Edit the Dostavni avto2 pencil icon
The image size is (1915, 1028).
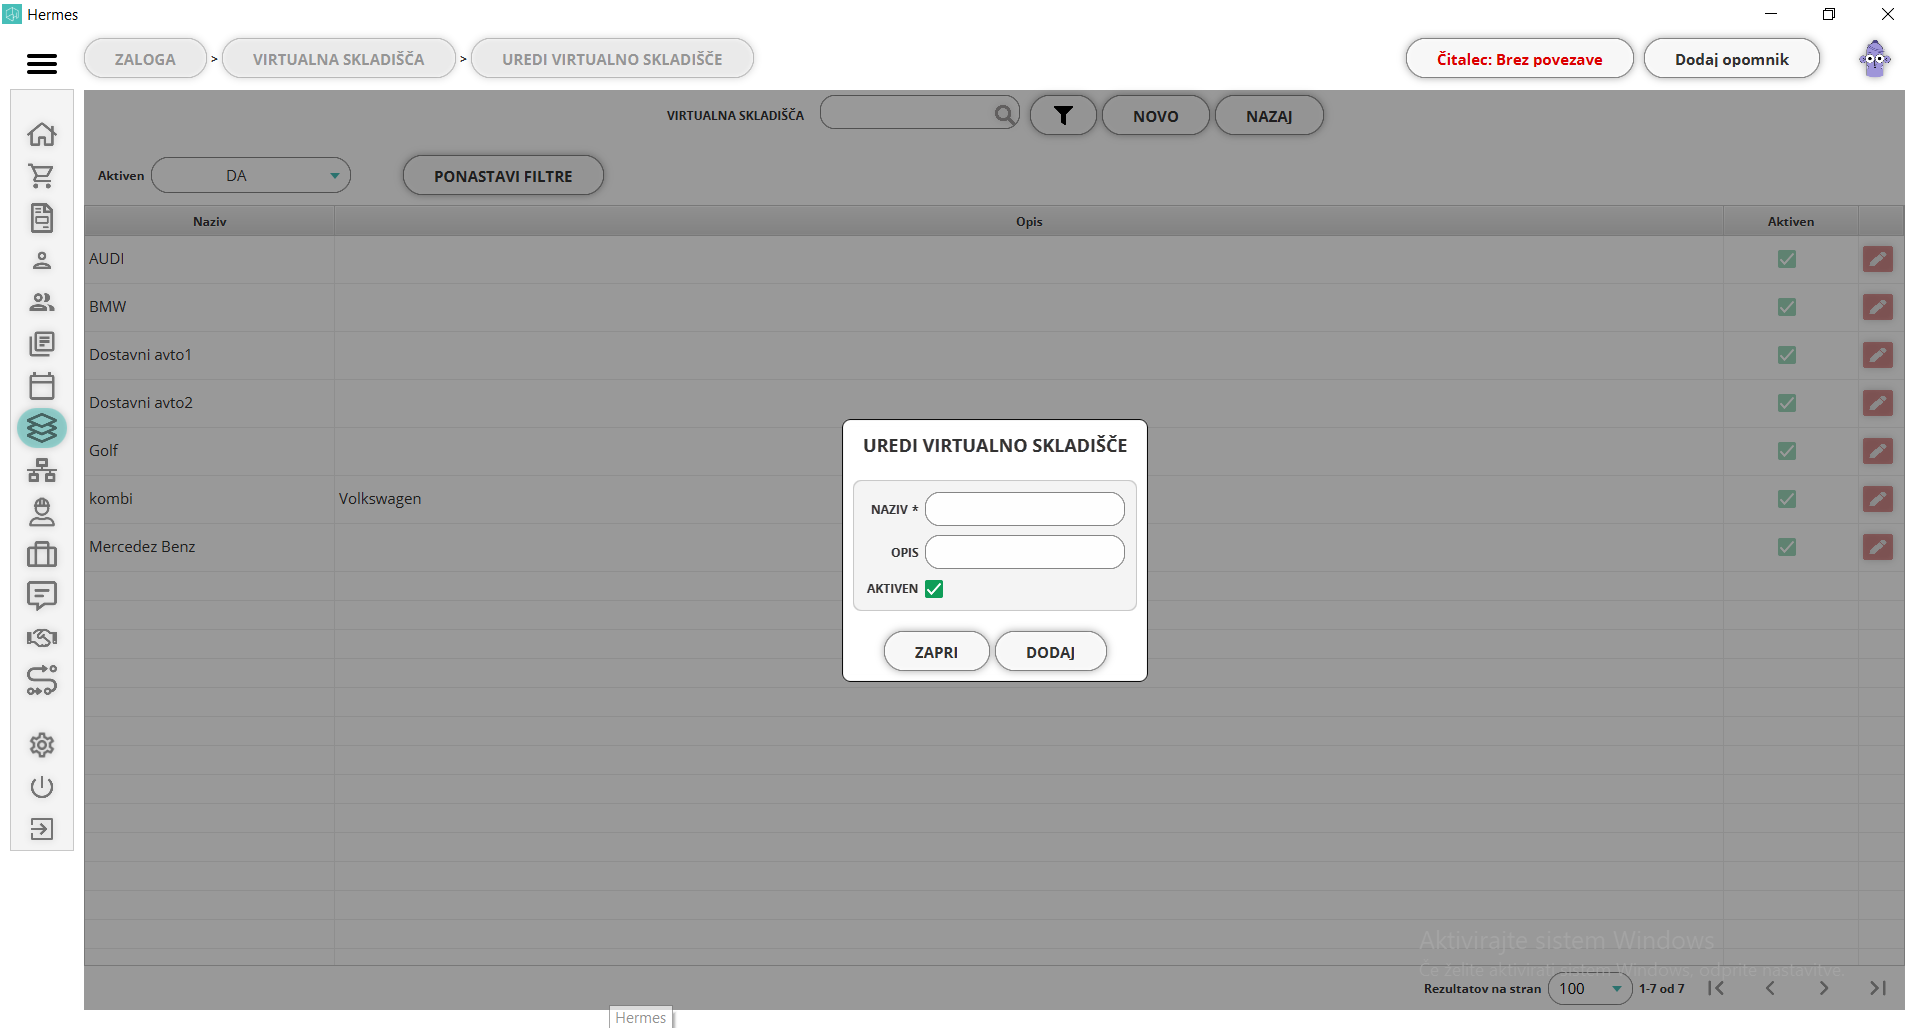click(x=1878, y=403)
